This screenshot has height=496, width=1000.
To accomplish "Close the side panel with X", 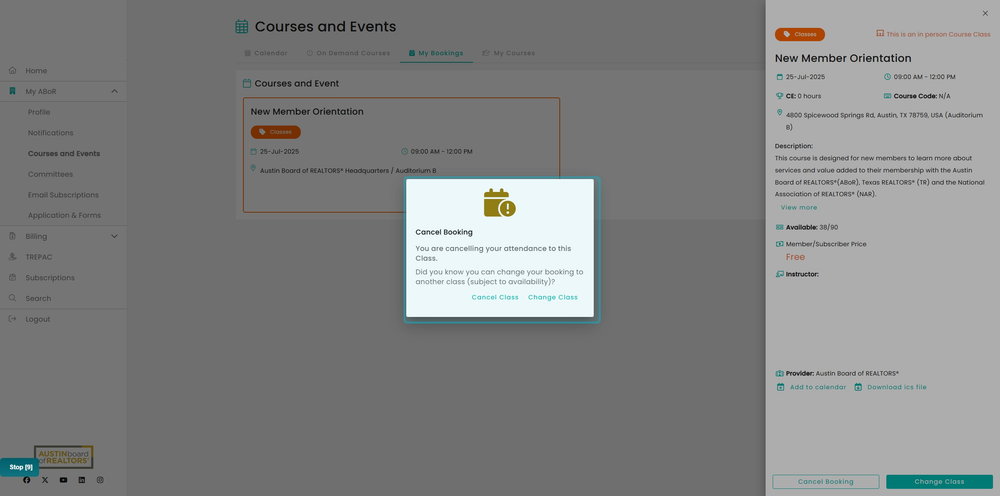I will [x=985, y=13].
